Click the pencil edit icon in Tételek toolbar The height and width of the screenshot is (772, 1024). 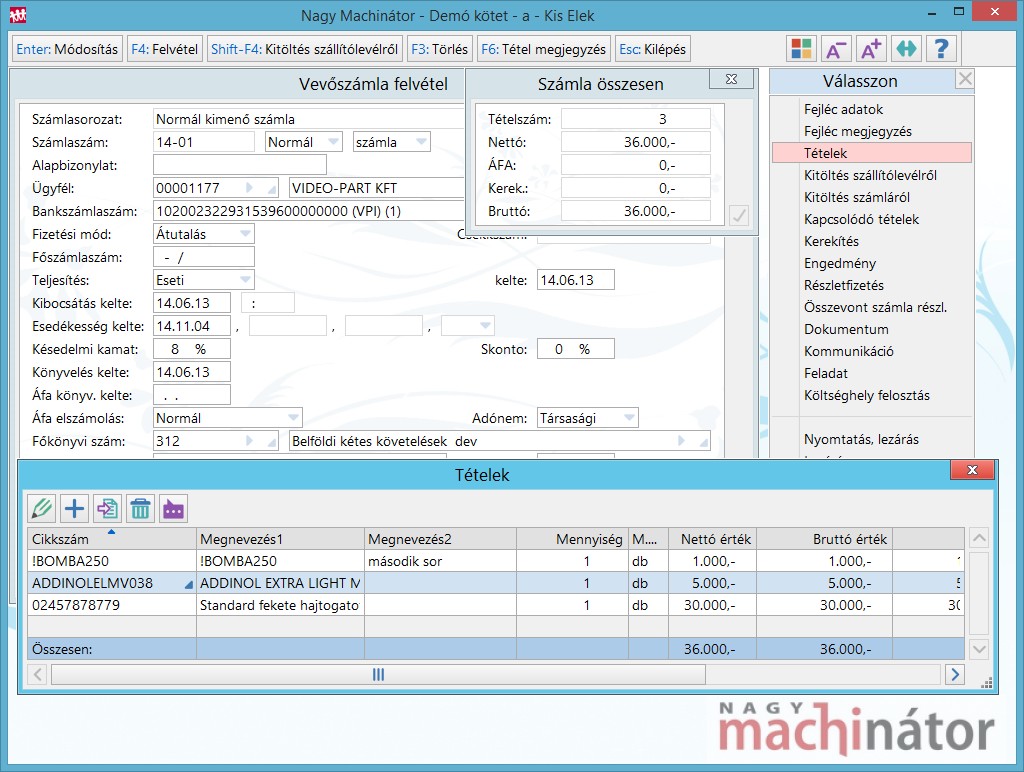(x=41, y=508)
